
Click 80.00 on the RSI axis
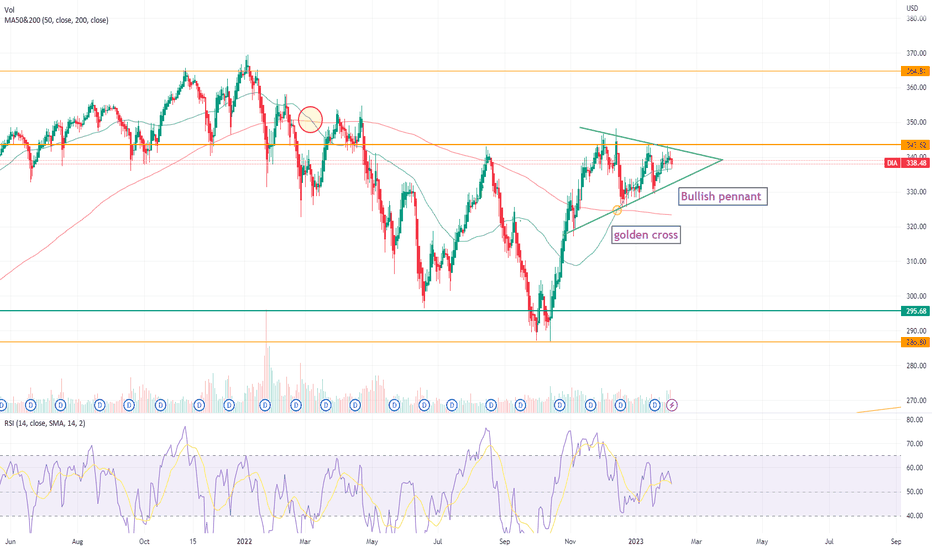tap(914, 420)
